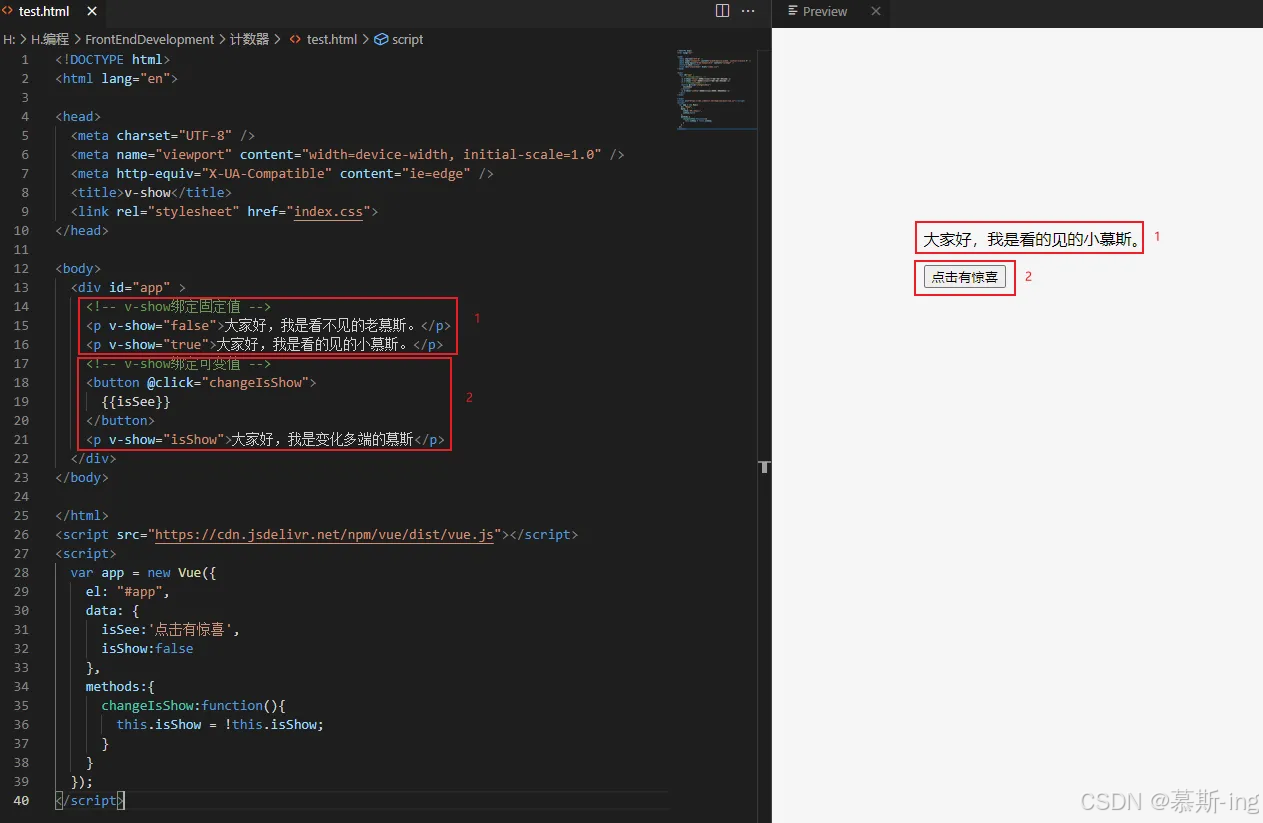Click the meta name="viewport" line
The image size is (1263, 823).
[348, 155]
